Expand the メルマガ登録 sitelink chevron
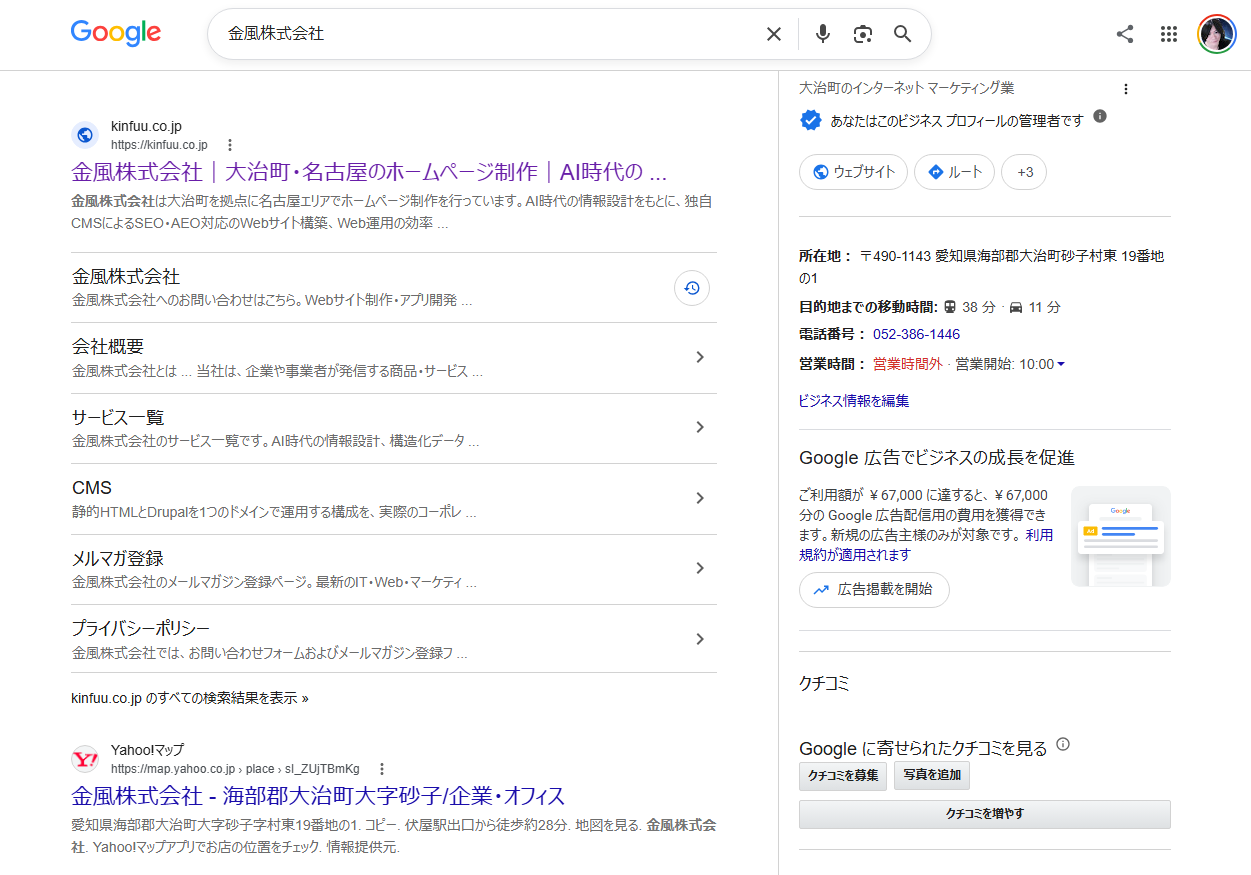The image size is (1251, 875). tap(700, 568)
